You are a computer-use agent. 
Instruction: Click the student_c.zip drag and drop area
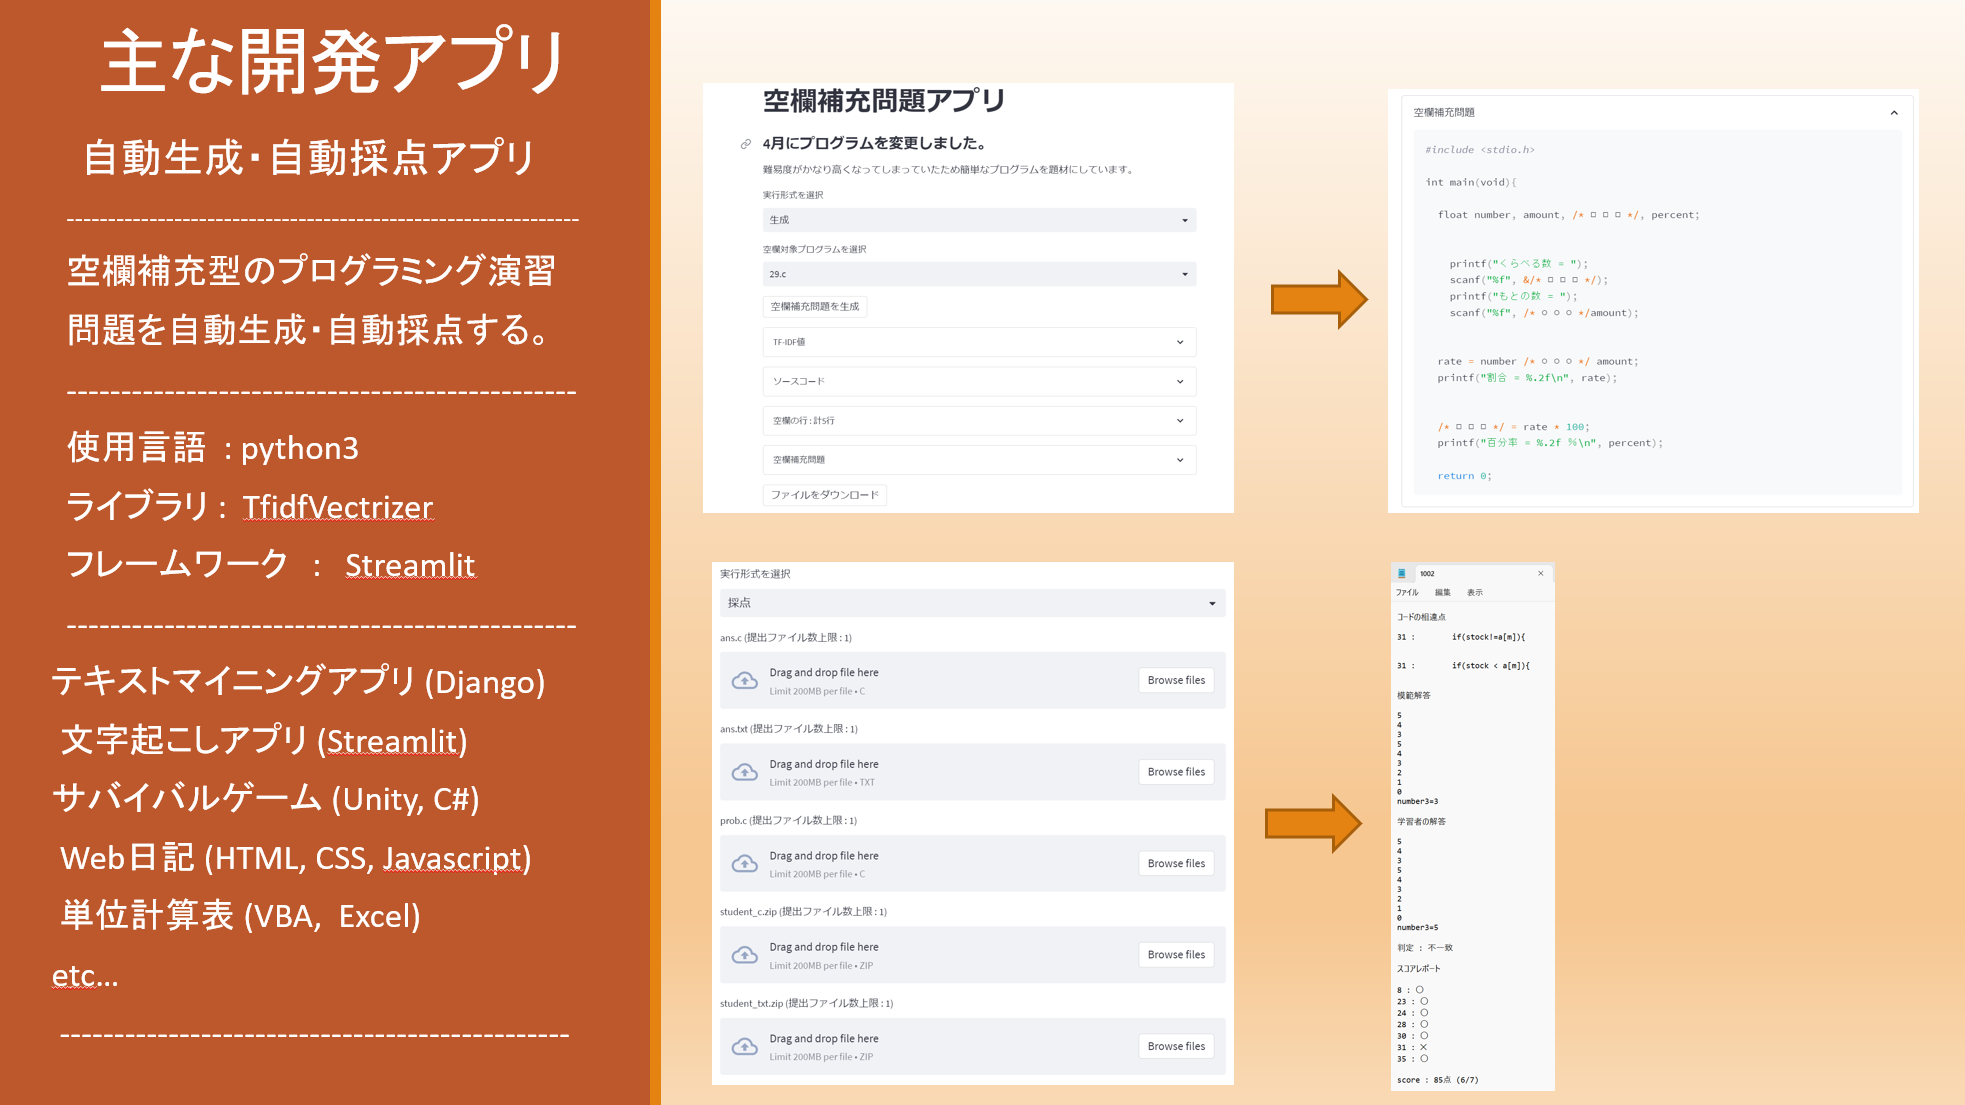tap(972, 955)
